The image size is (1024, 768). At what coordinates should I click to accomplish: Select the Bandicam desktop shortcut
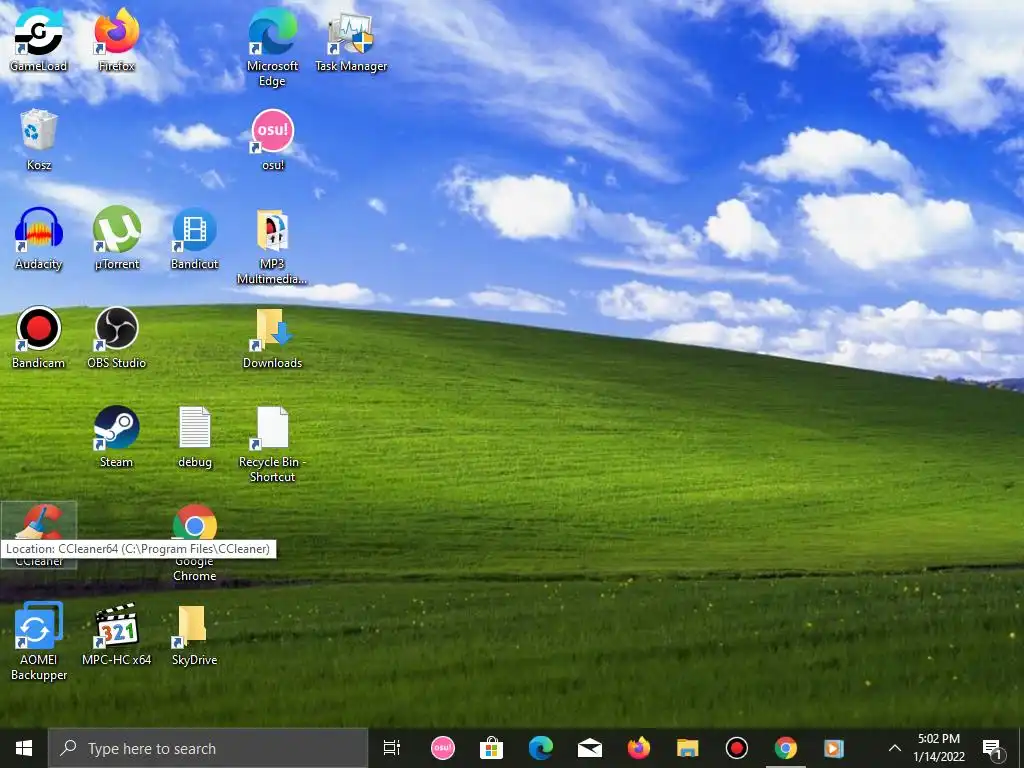tap(39, 337)
